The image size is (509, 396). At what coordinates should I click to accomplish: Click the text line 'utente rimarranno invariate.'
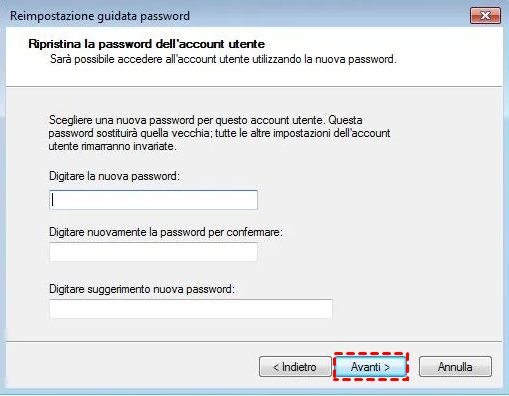point(112,146)
